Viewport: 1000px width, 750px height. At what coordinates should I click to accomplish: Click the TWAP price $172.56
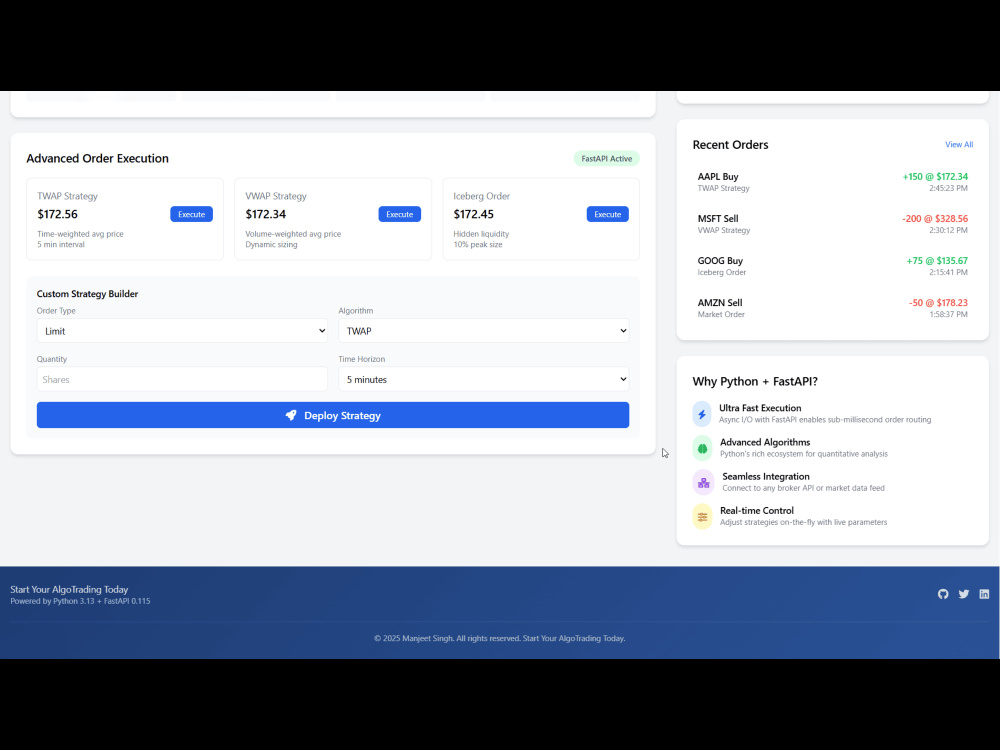click(57, 214)
